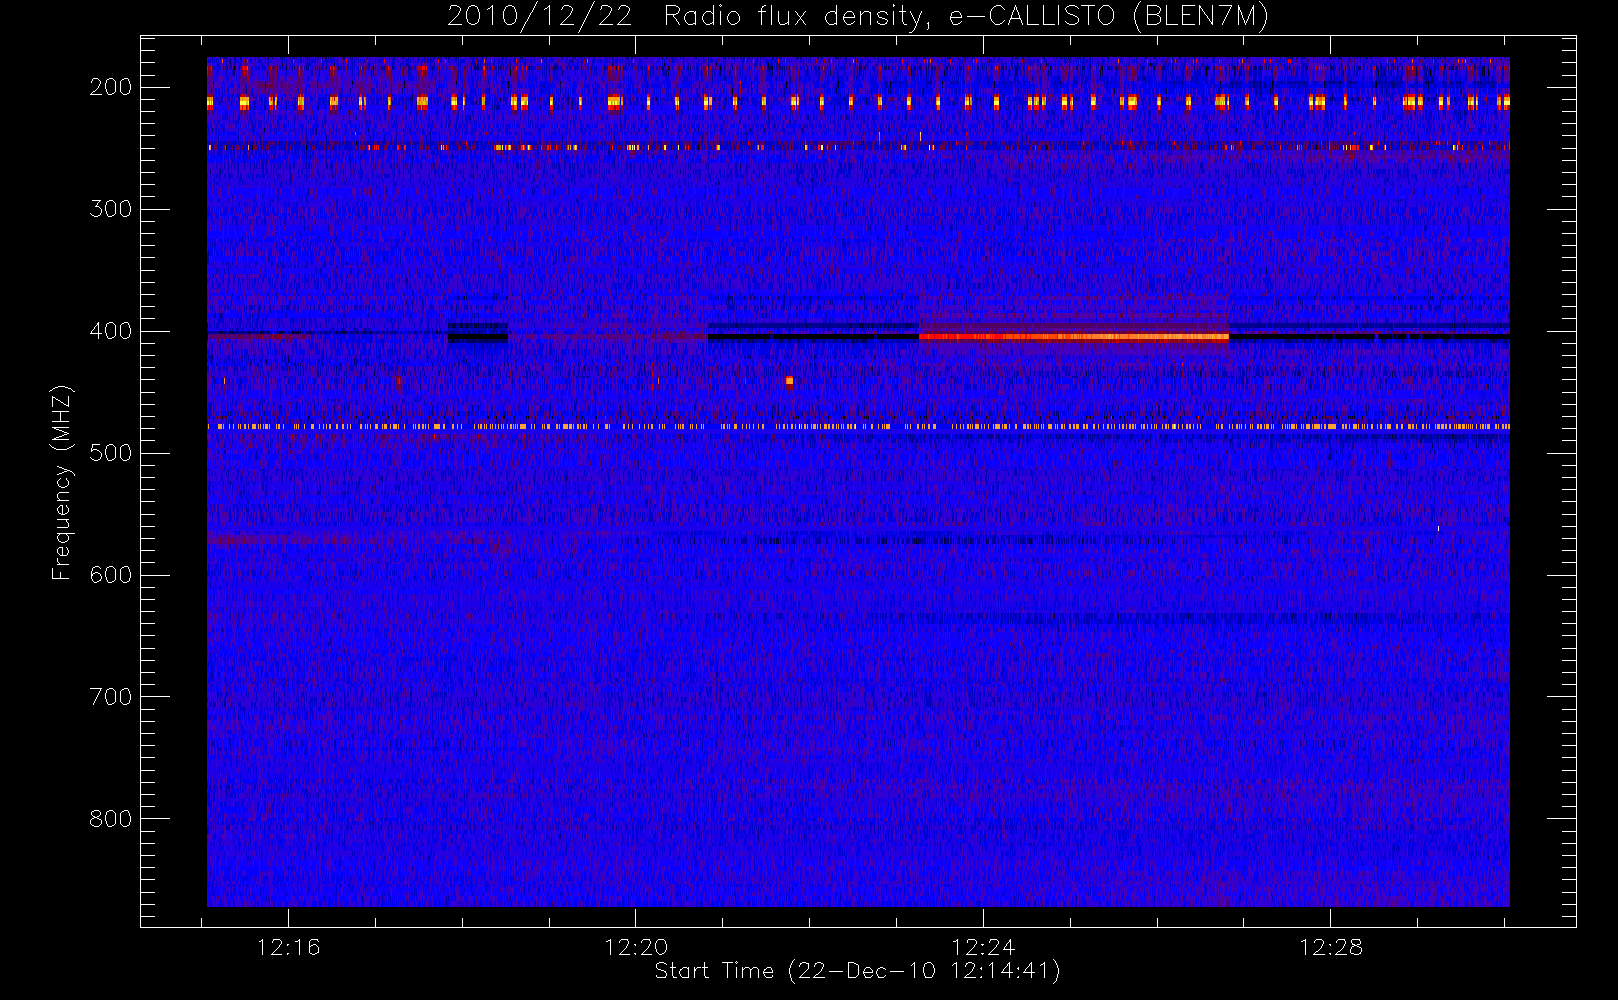1618x1000 pixels.
Task: Click the orange spot near 12:21 at 445 MHz
Action: pos(789,381)
